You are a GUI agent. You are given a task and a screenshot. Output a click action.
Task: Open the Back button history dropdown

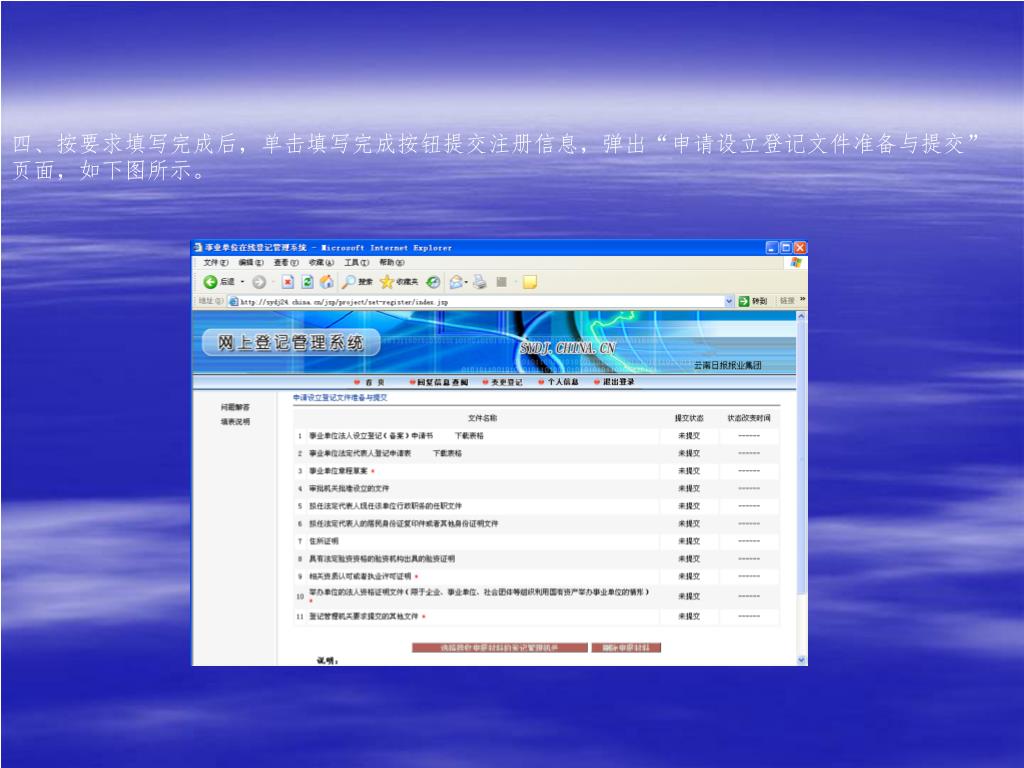click(x=242, y=282)
